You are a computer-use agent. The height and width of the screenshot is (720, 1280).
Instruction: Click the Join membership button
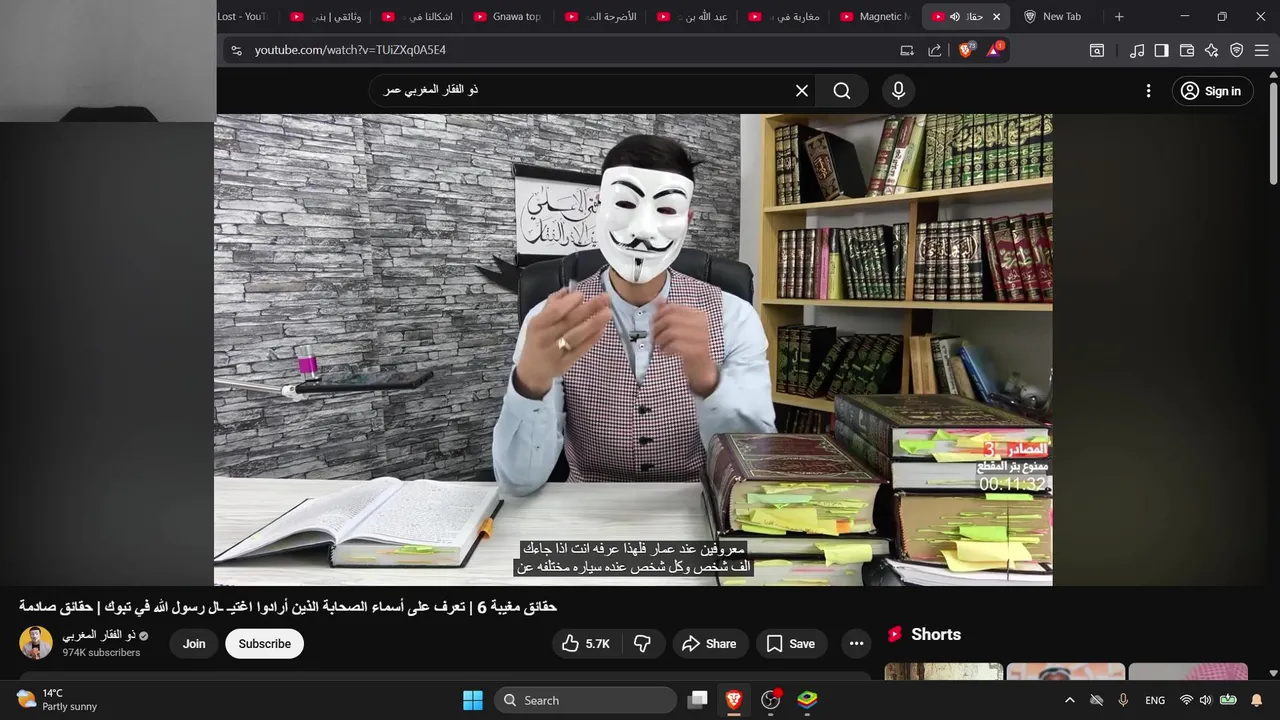pyautogui.click(x=194, y=644)
